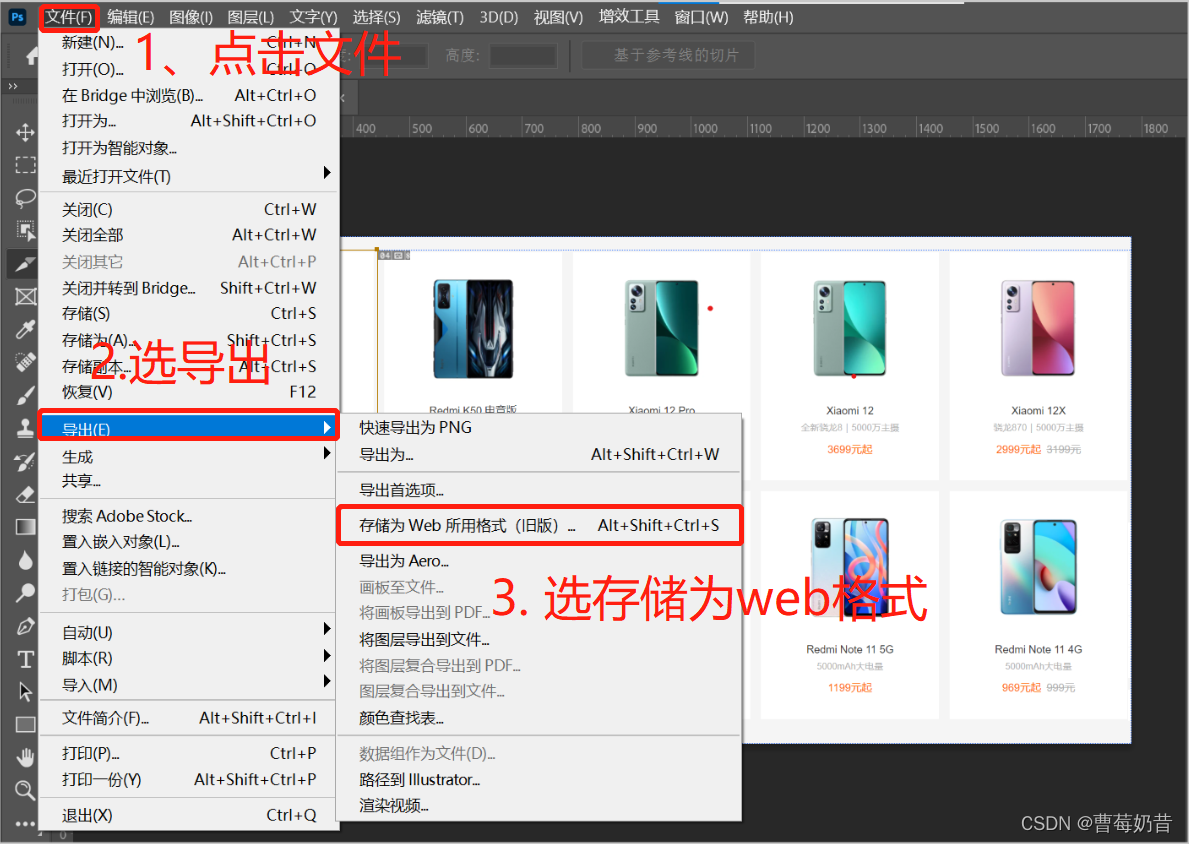The width and height of the screenshot is (1189, 844).
Task: Select the Blur tool
Action: pos(25,560)
